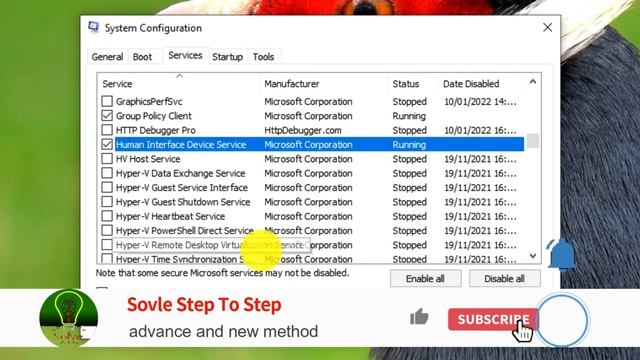Uncheck the Group Policy Client service
Screen dimensions: 640x360
coord(107,116)
